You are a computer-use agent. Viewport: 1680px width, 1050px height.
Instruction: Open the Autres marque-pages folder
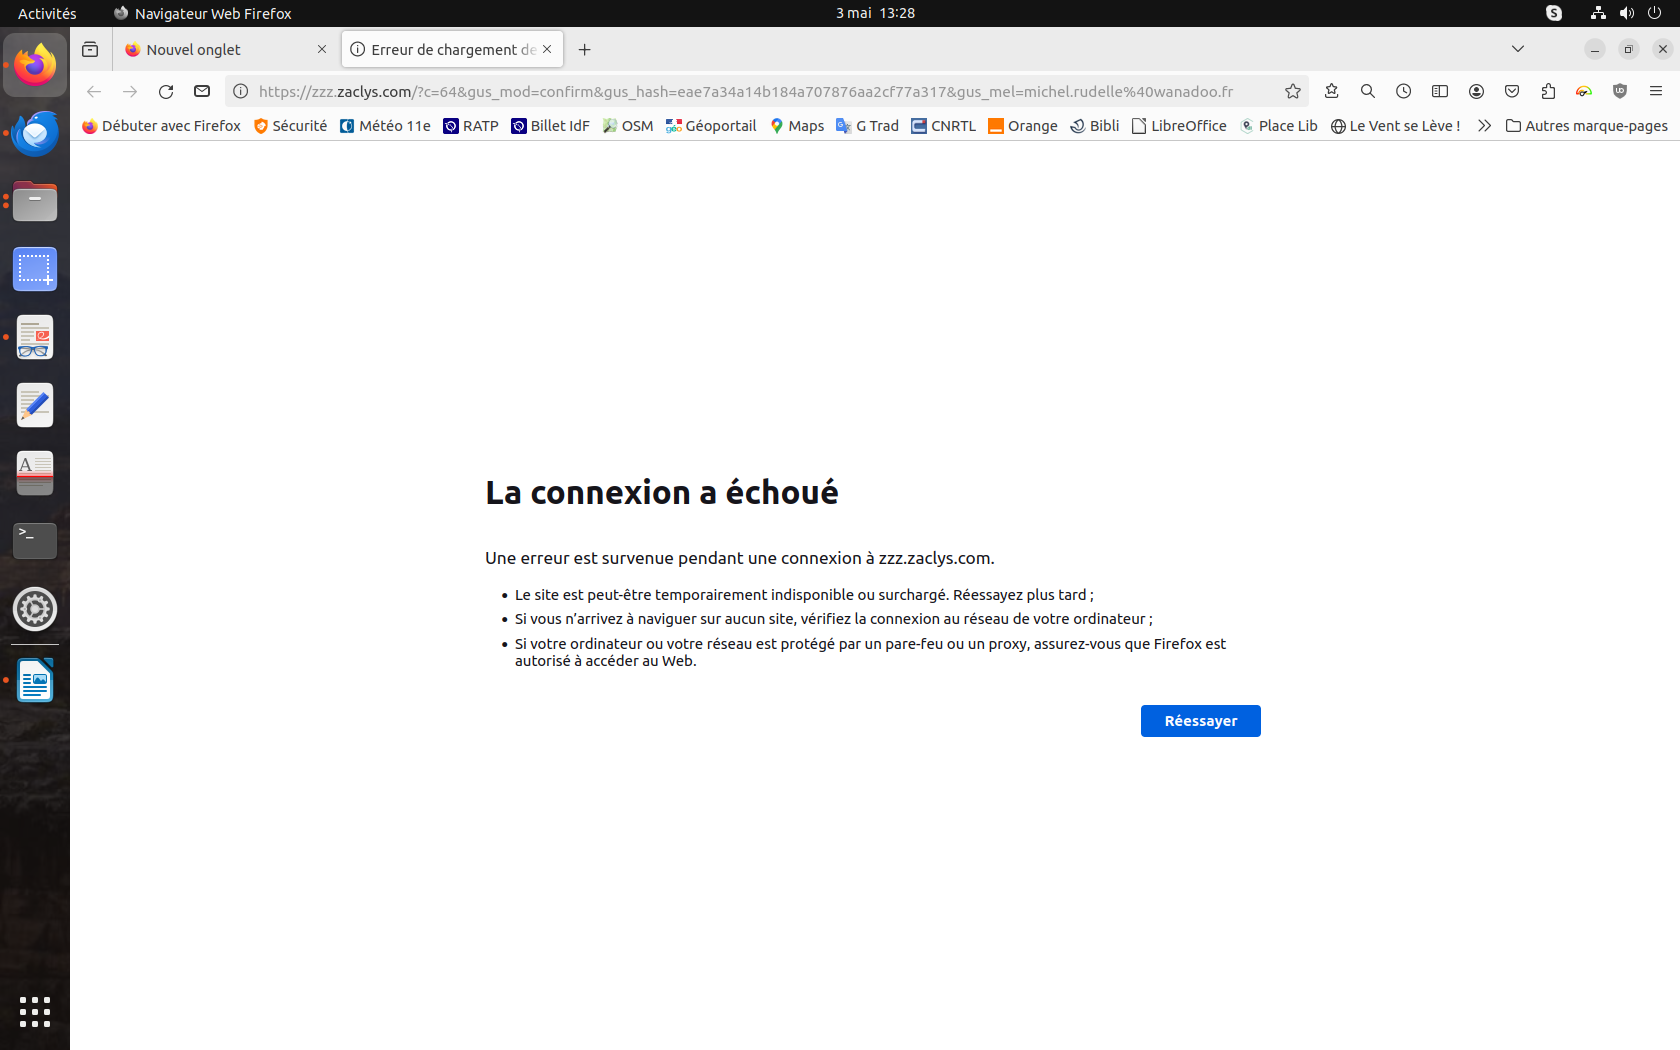tap(1586, 126)
